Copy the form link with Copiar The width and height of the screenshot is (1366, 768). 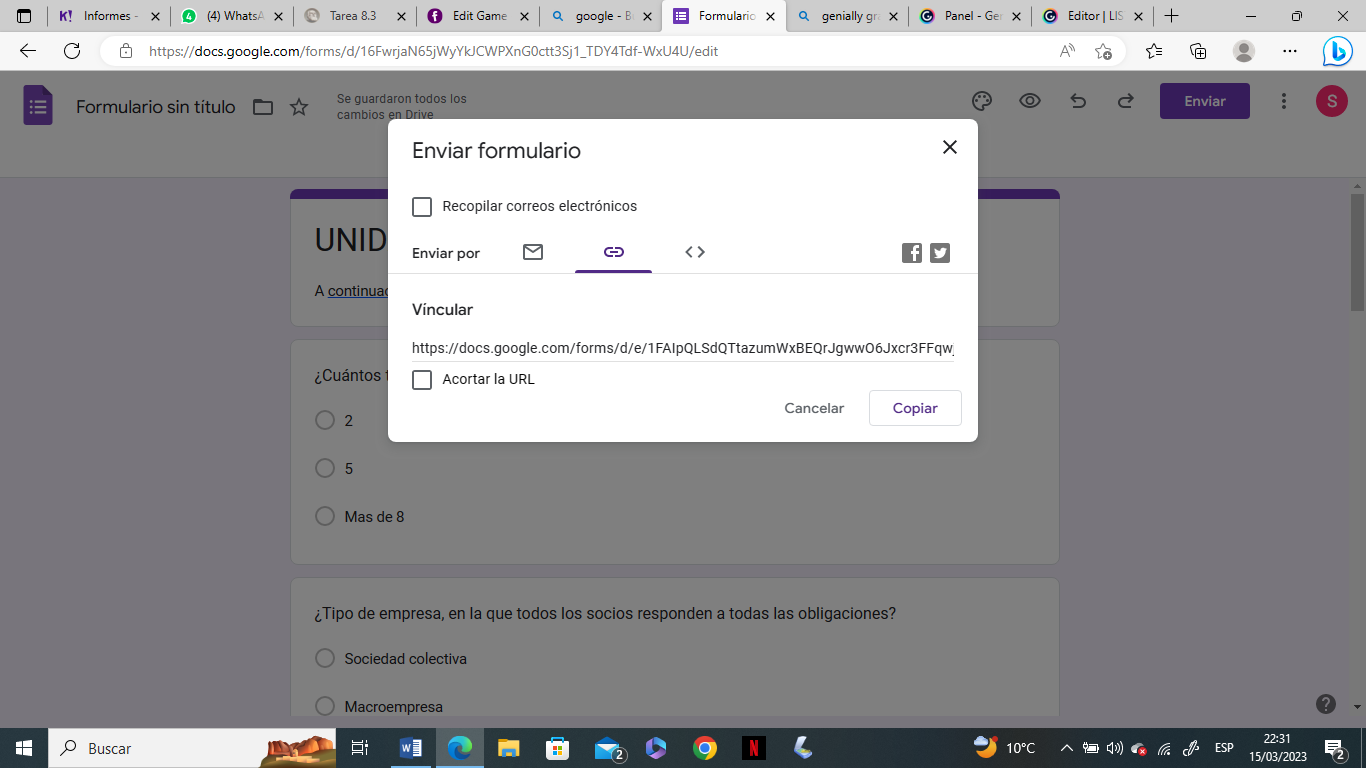[x=914, y=408]
